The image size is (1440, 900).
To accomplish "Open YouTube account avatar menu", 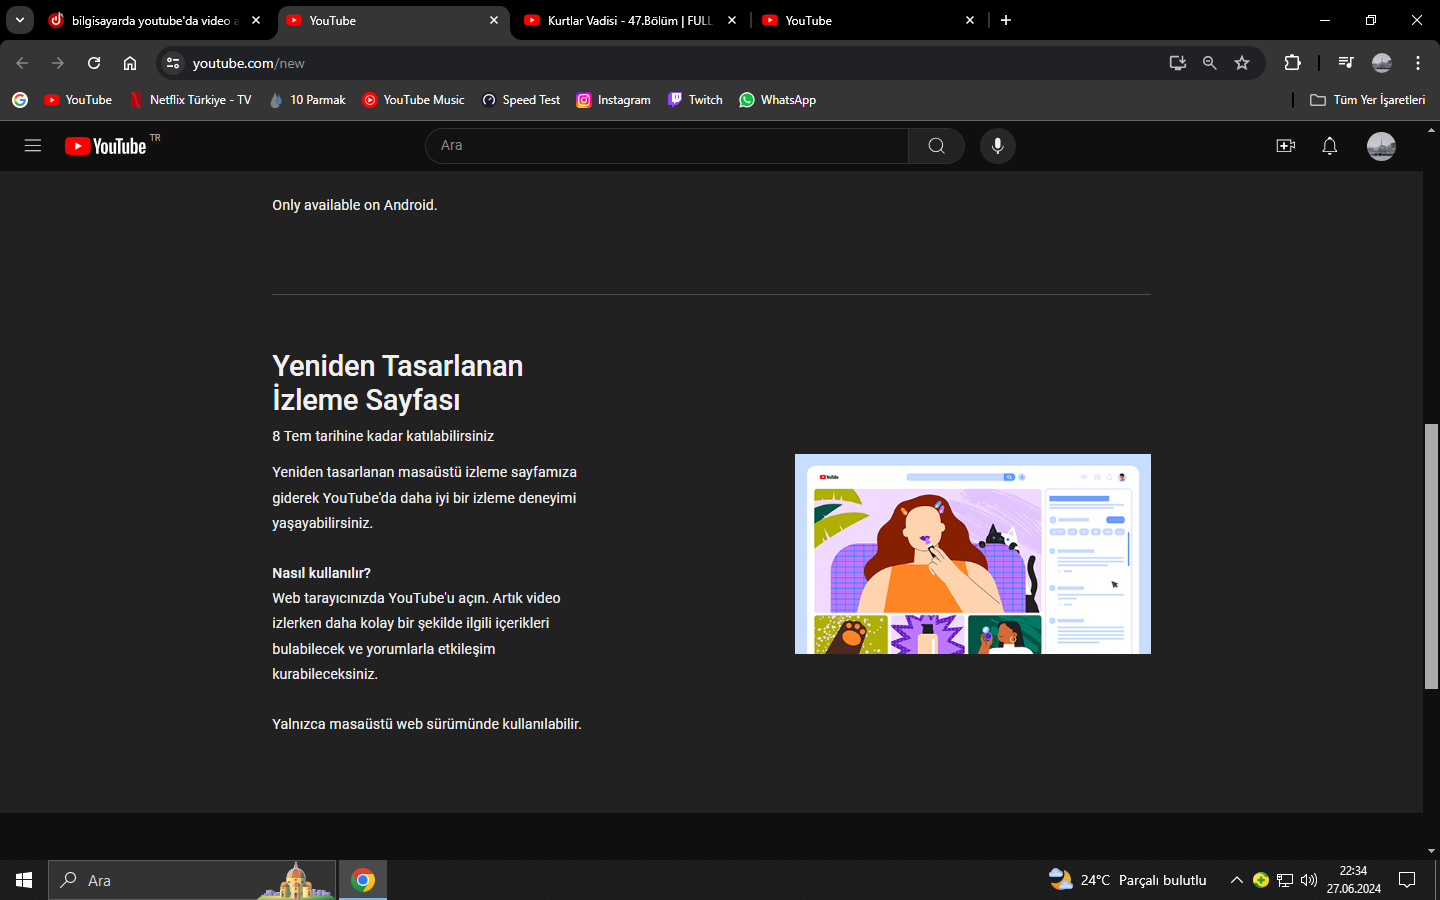I will coord(1381,146).
